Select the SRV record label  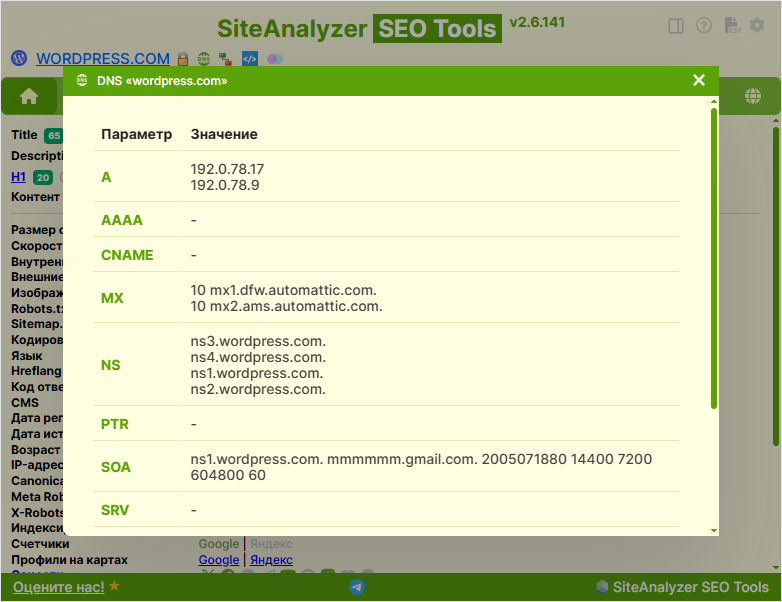(115, 510)
